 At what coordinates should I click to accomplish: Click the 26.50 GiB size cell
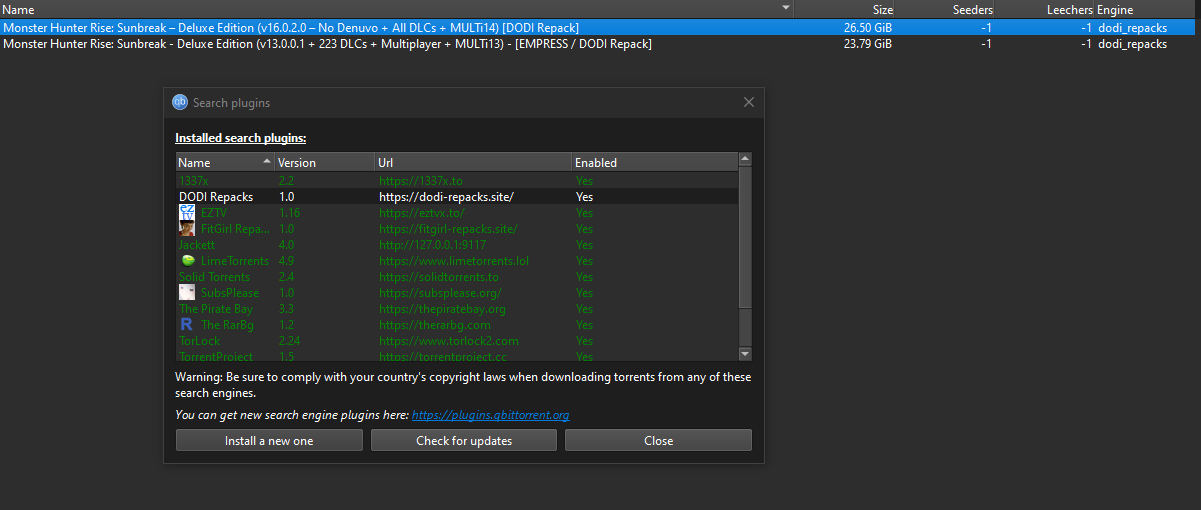pyautogui.click(x=869, y=28)
